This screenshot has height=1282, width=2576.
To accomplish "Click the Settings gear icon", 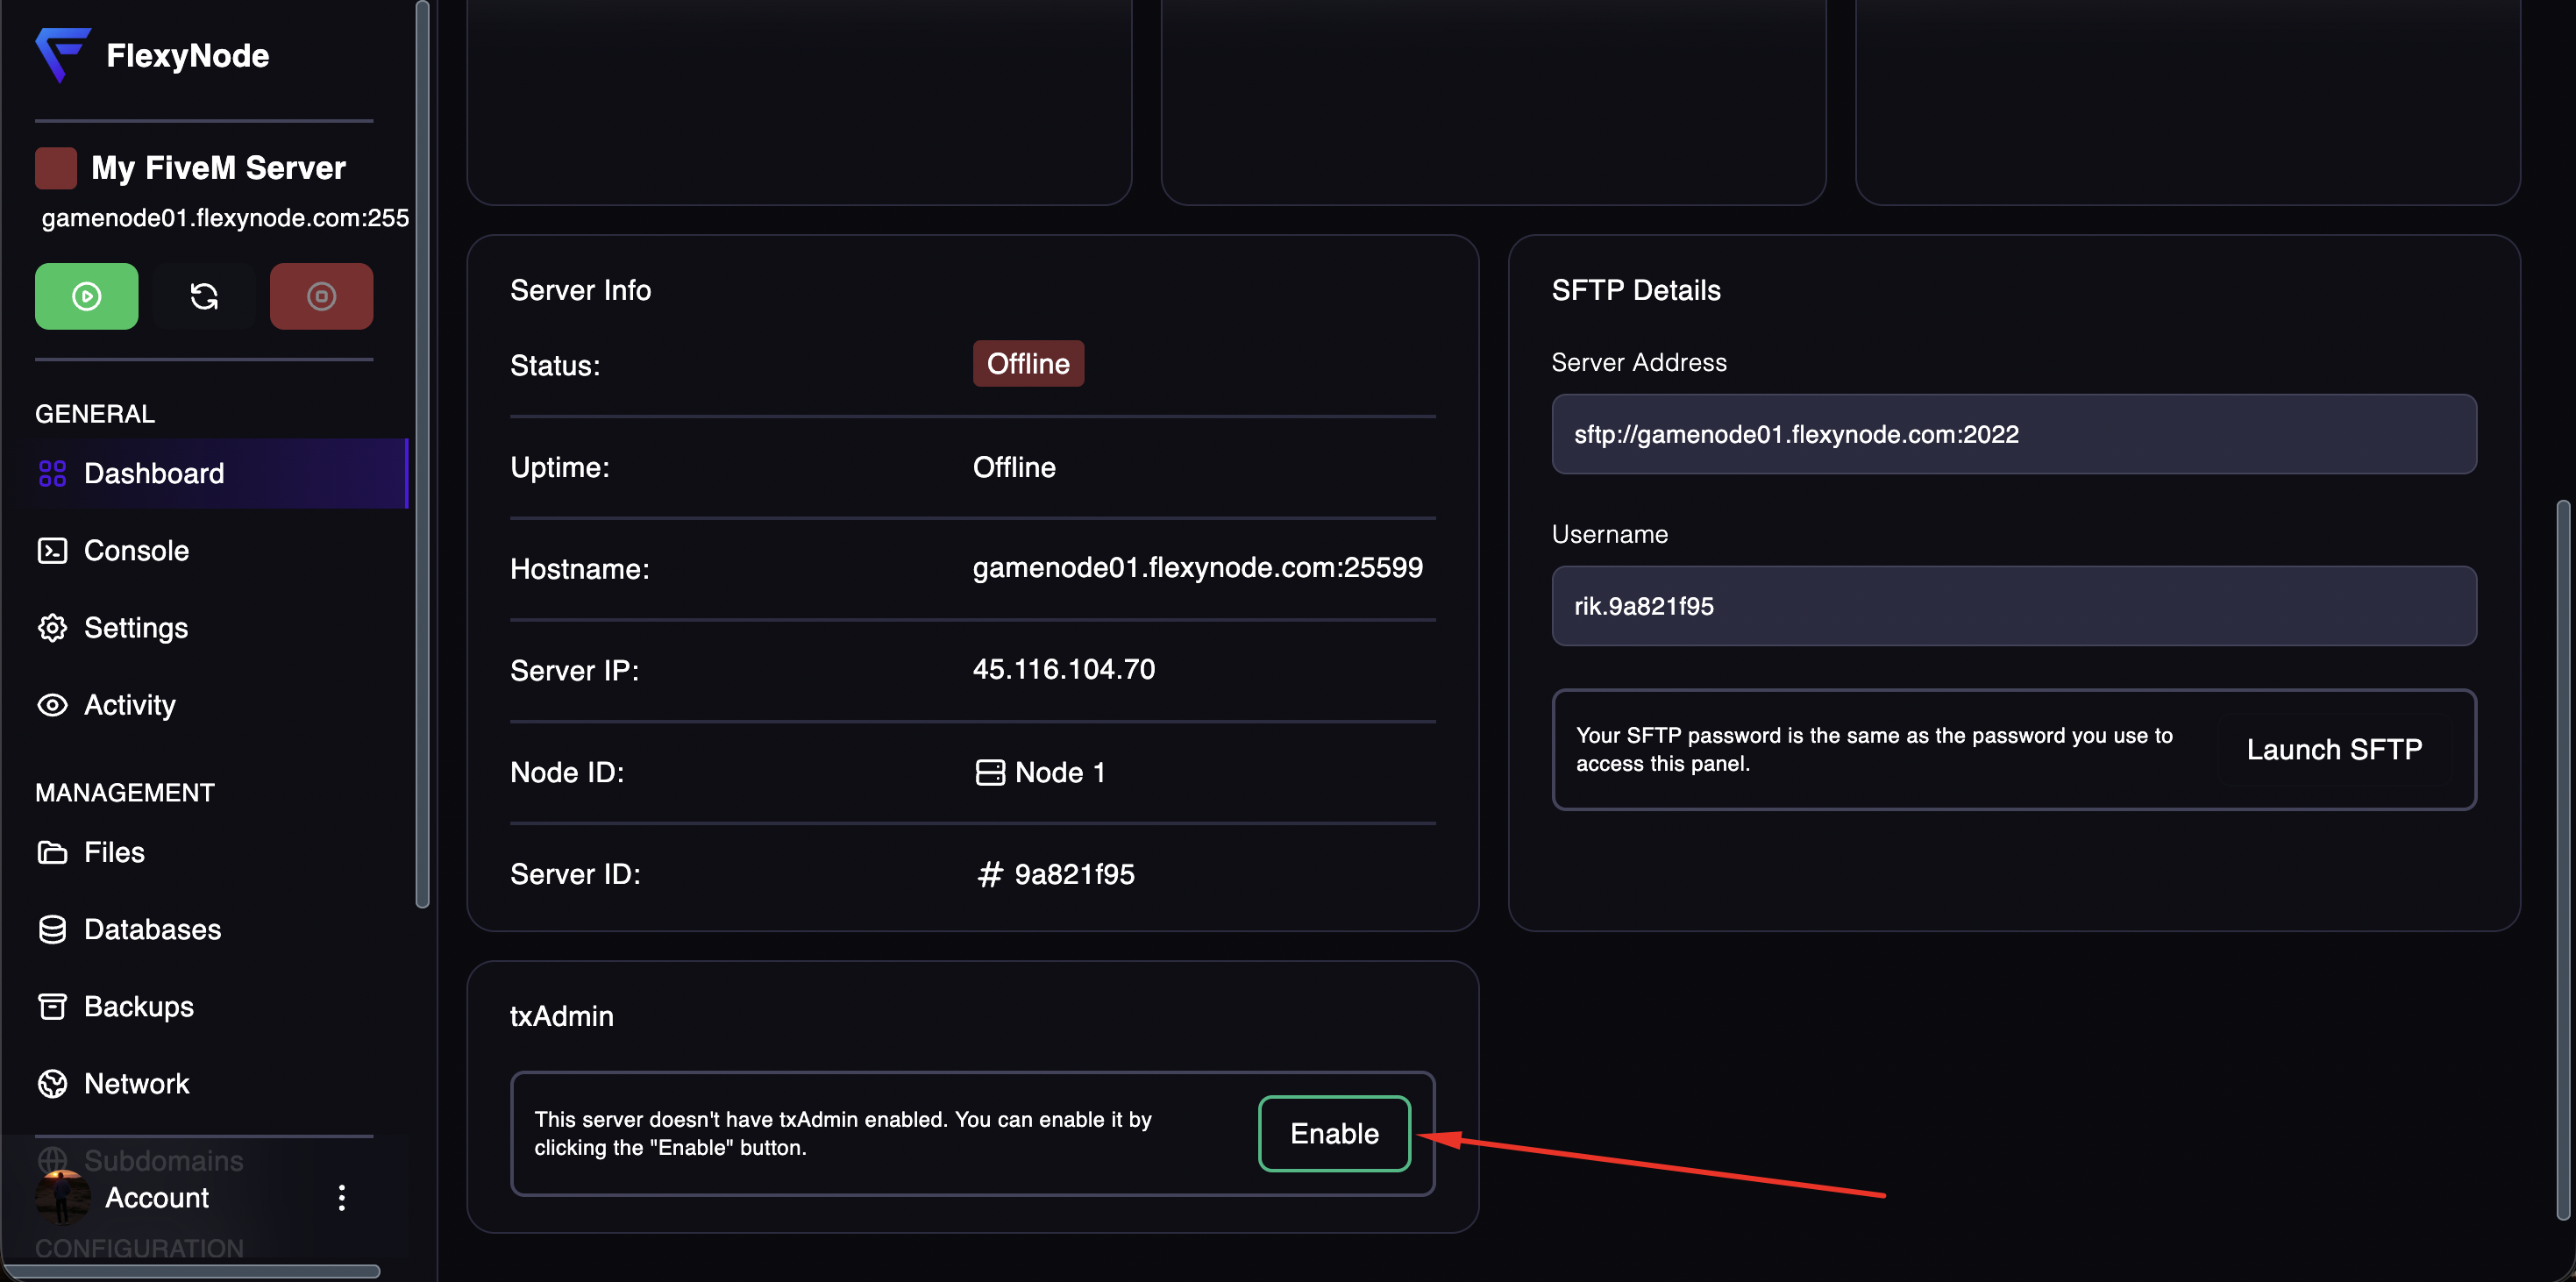I will [x=52, y=628].
